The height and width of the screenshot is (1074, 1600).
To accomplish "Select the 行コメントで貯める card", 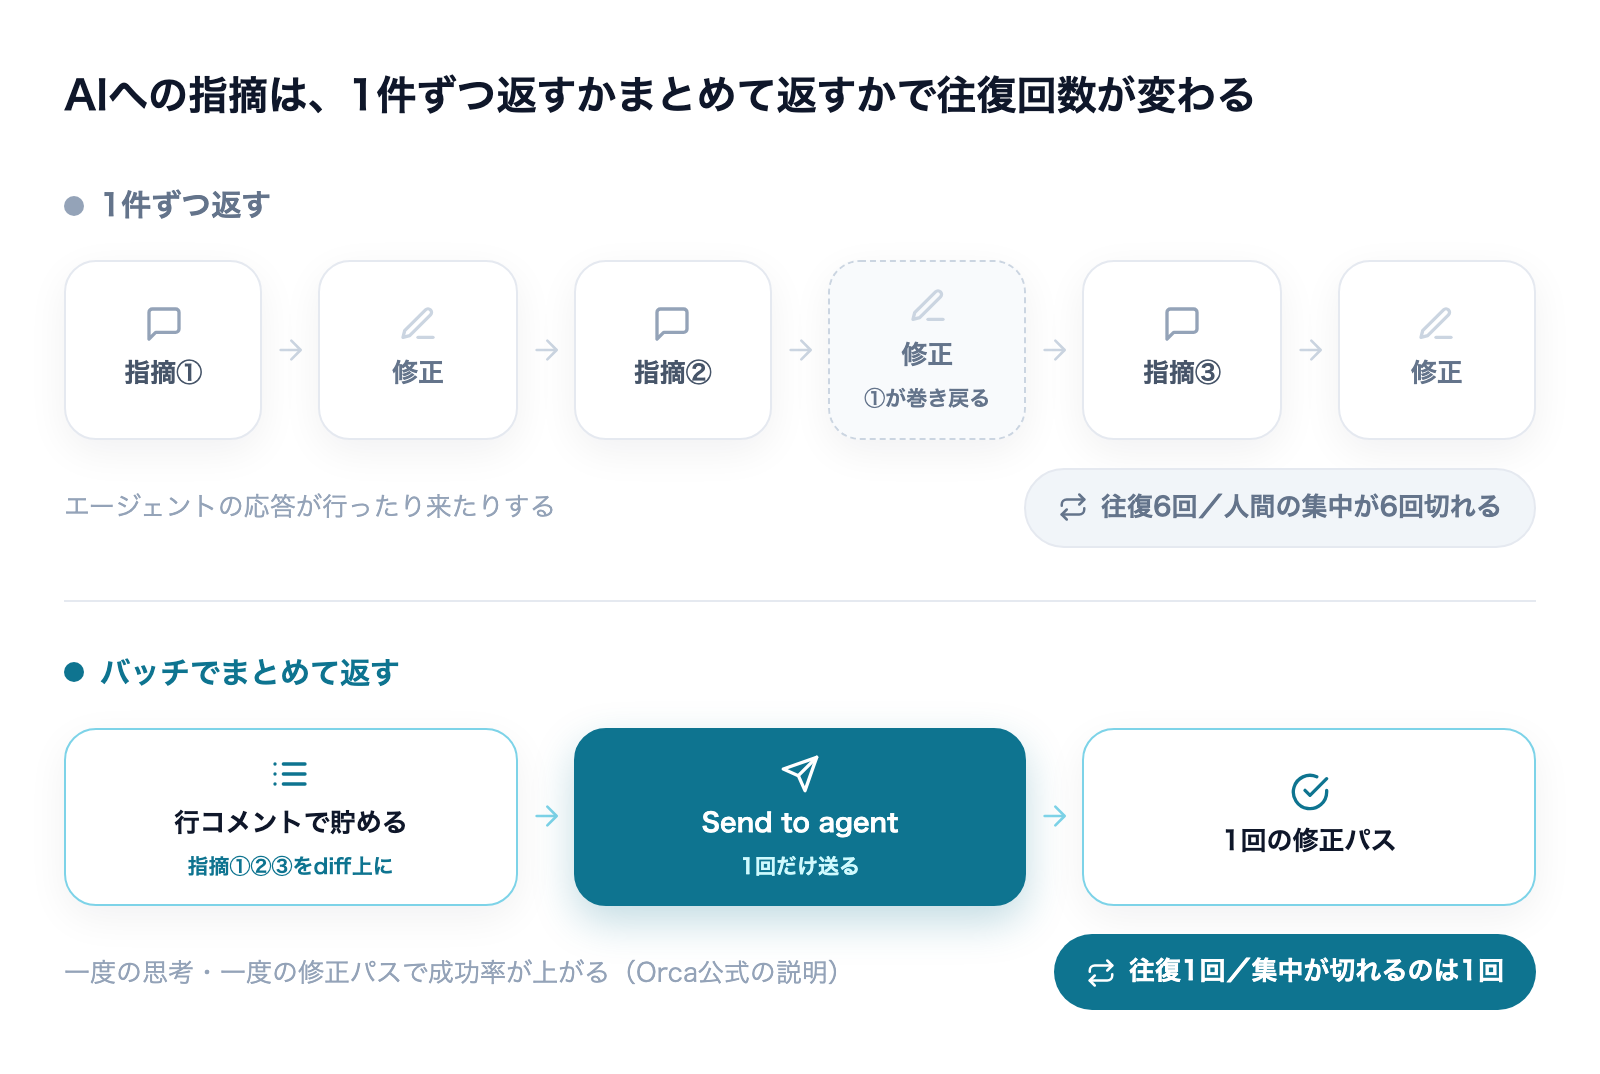I will [291, 817].
